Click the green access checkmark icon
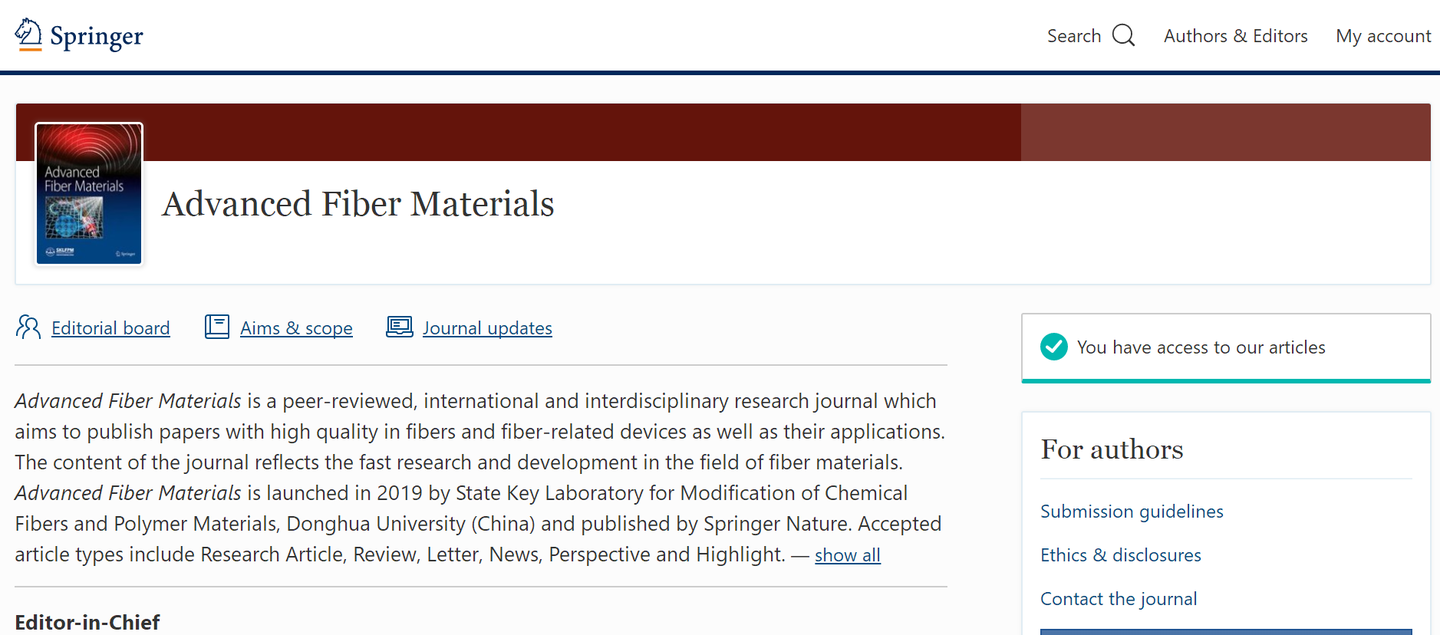The height and width of the screenshot is (635, 1440). (x=1054, y=347)
